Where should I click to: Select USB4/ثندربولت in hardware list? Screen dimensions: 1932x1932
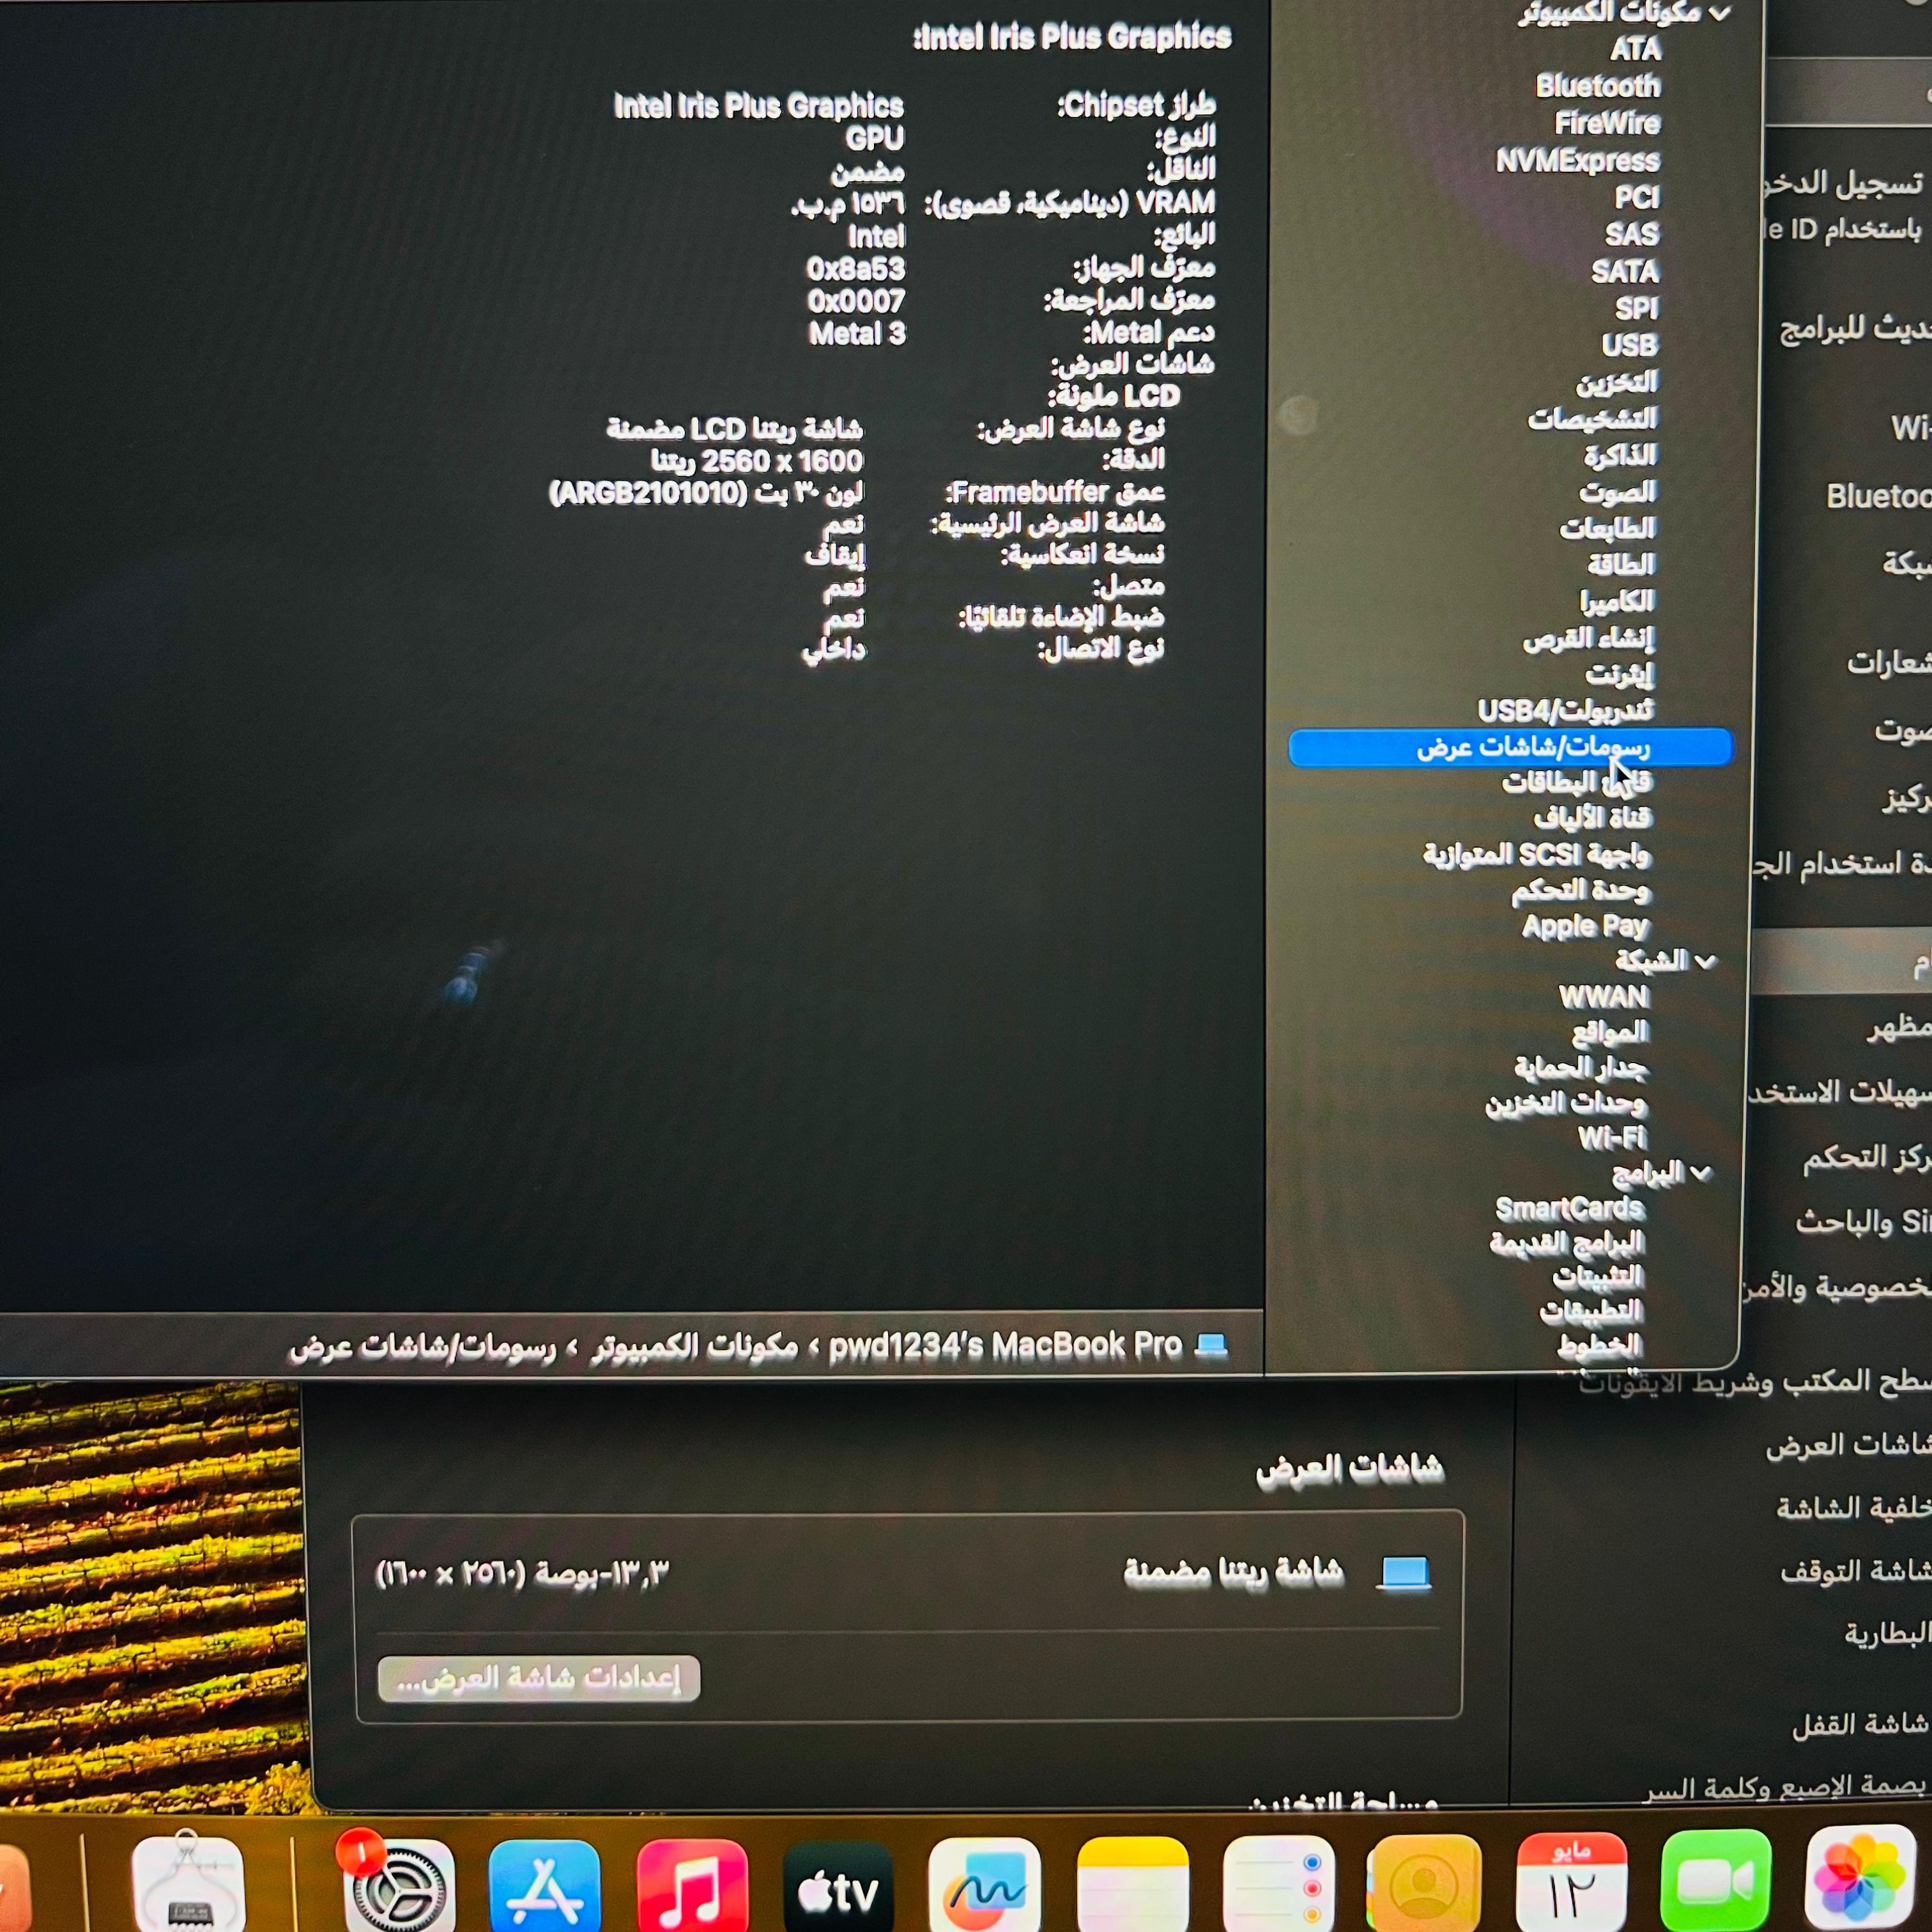click(x=1565, y=710)
